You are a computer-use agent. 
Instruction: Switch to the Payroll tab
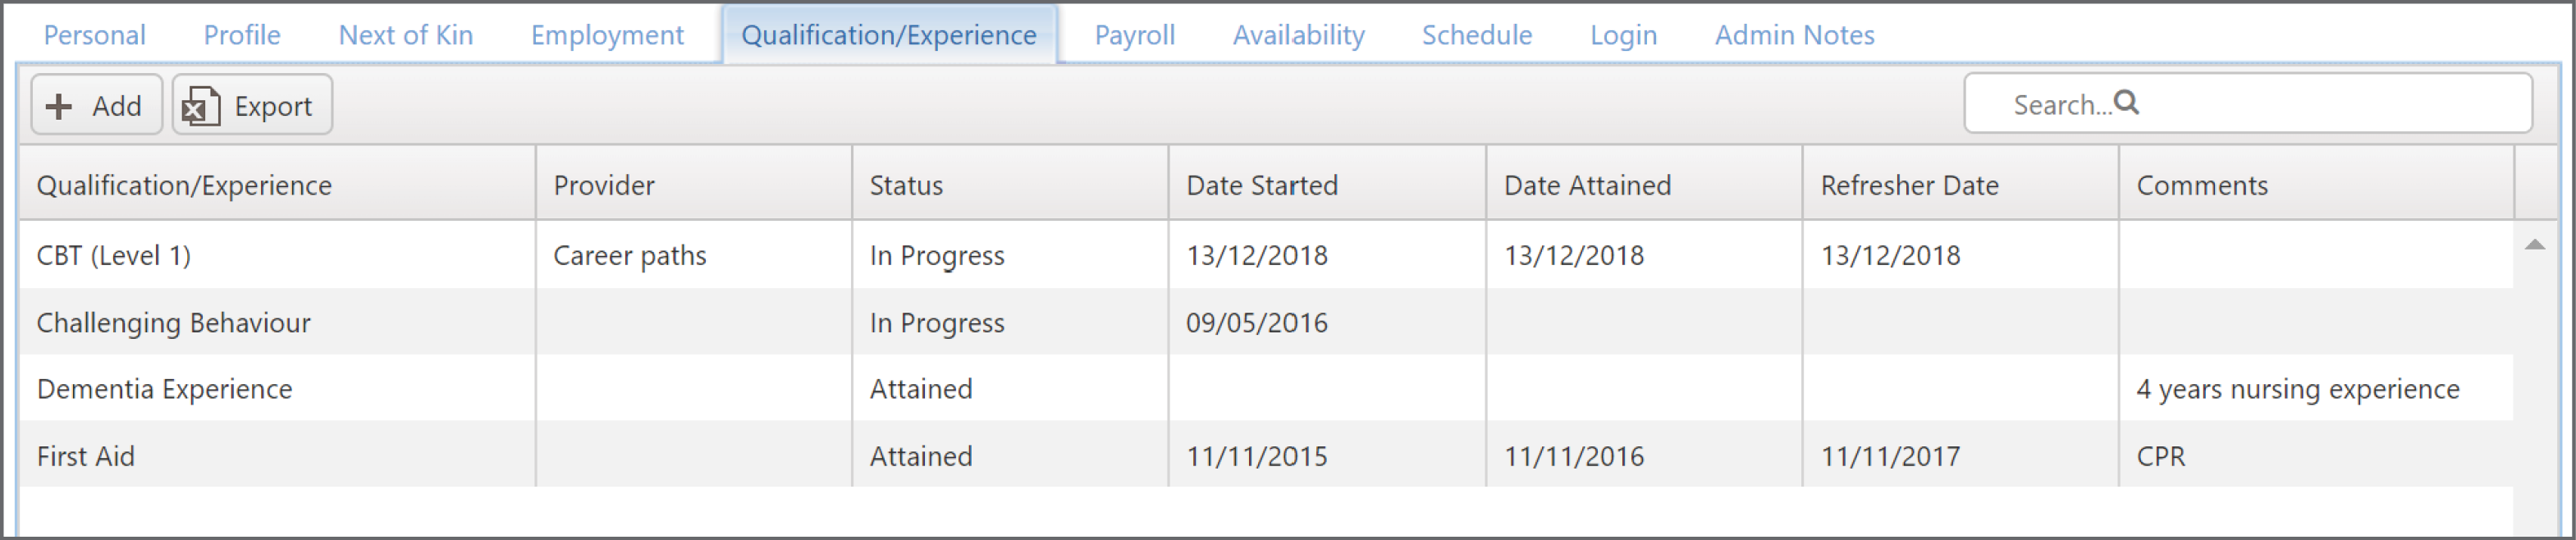tap(1134, 35)
